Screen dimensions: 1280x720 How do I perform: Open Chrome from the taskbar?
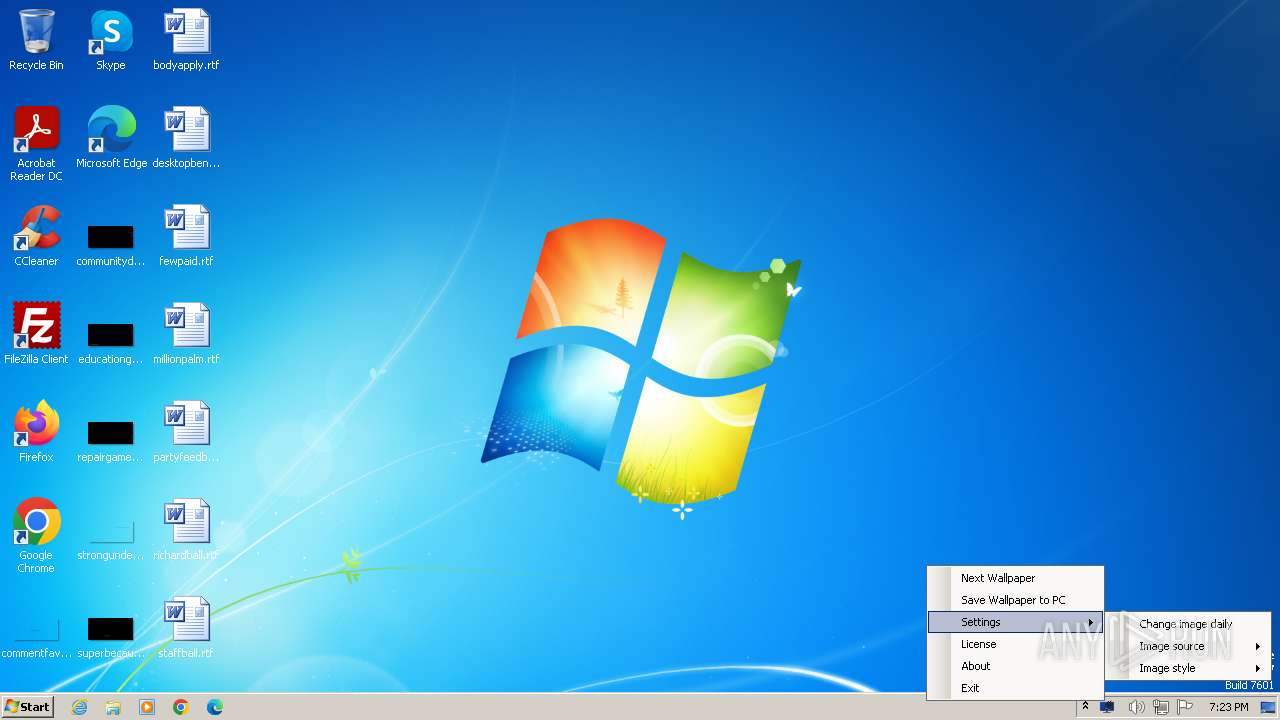(x=181, y=707)
